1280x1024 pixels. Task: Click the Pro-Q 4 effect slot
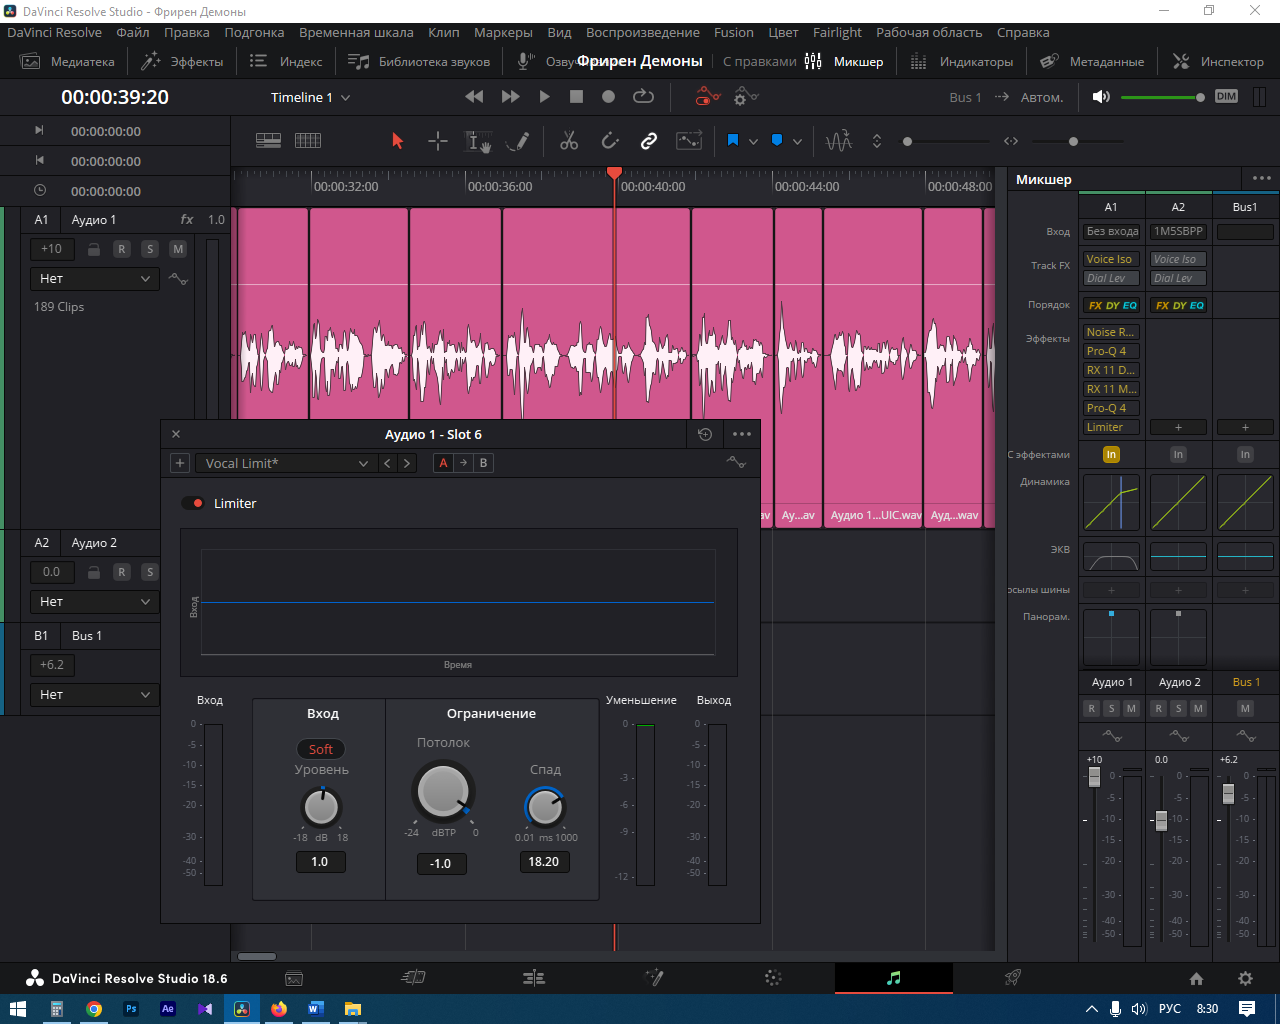[1106, 351]
